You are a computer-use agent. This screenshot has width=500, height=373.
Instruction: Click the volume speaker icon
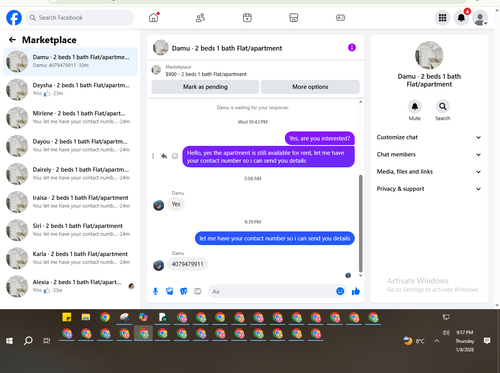(x=446, y=332)
